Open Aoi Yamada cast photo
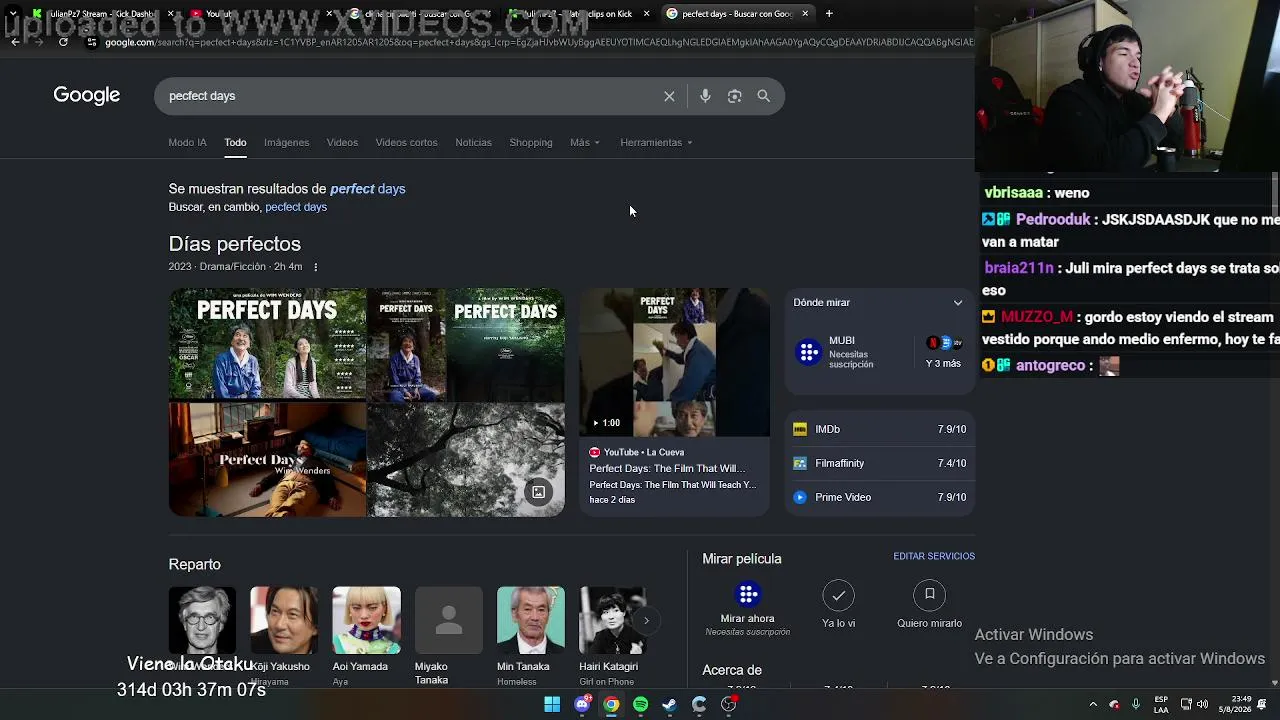 [366, 621]
